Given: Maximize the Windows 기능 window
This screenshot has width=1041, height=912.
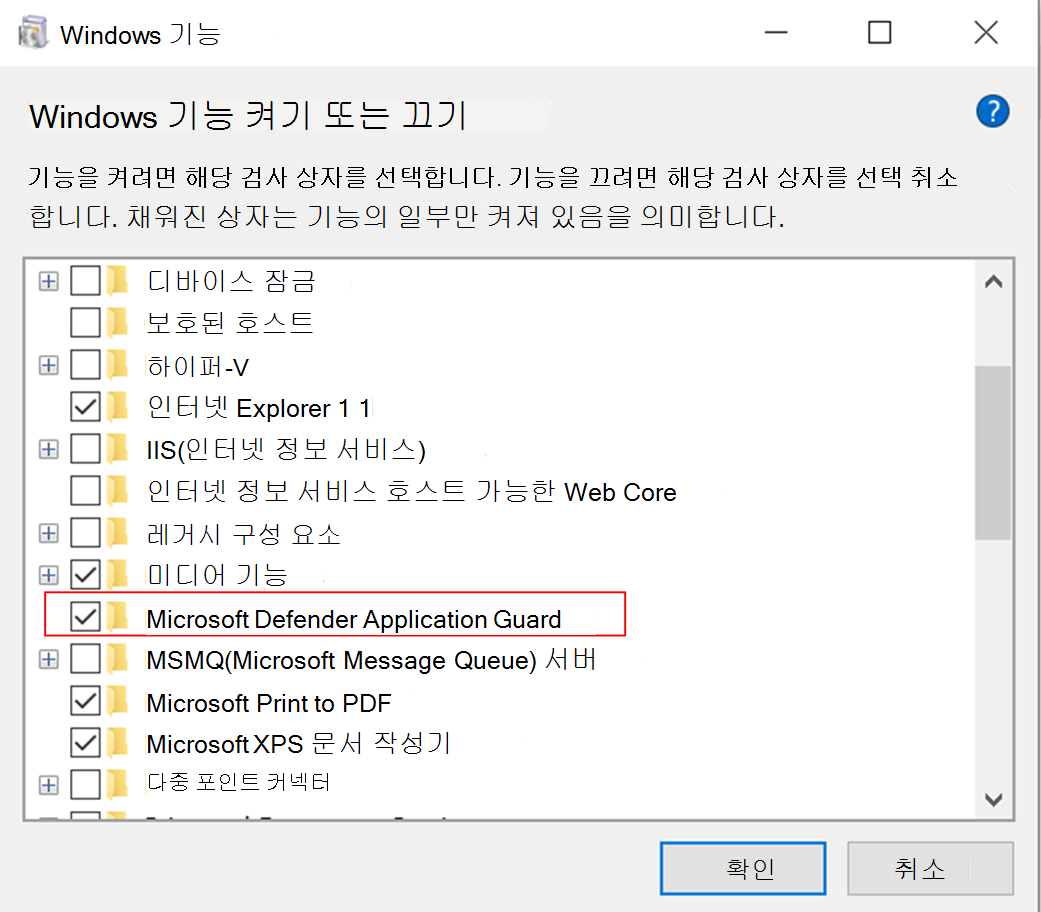Looking at the screenshot, I should (x=880, y=33).
